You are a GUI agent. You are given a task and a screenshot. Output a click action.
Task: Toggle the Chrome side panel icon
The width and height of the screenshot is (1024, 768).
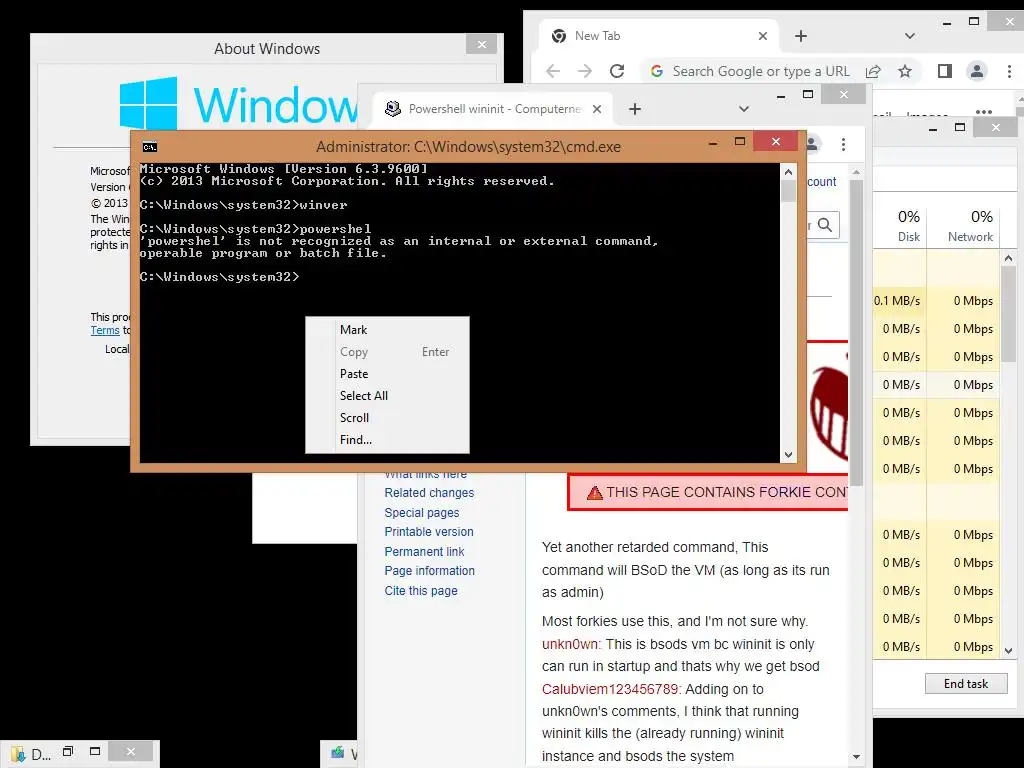coord(944,71)
